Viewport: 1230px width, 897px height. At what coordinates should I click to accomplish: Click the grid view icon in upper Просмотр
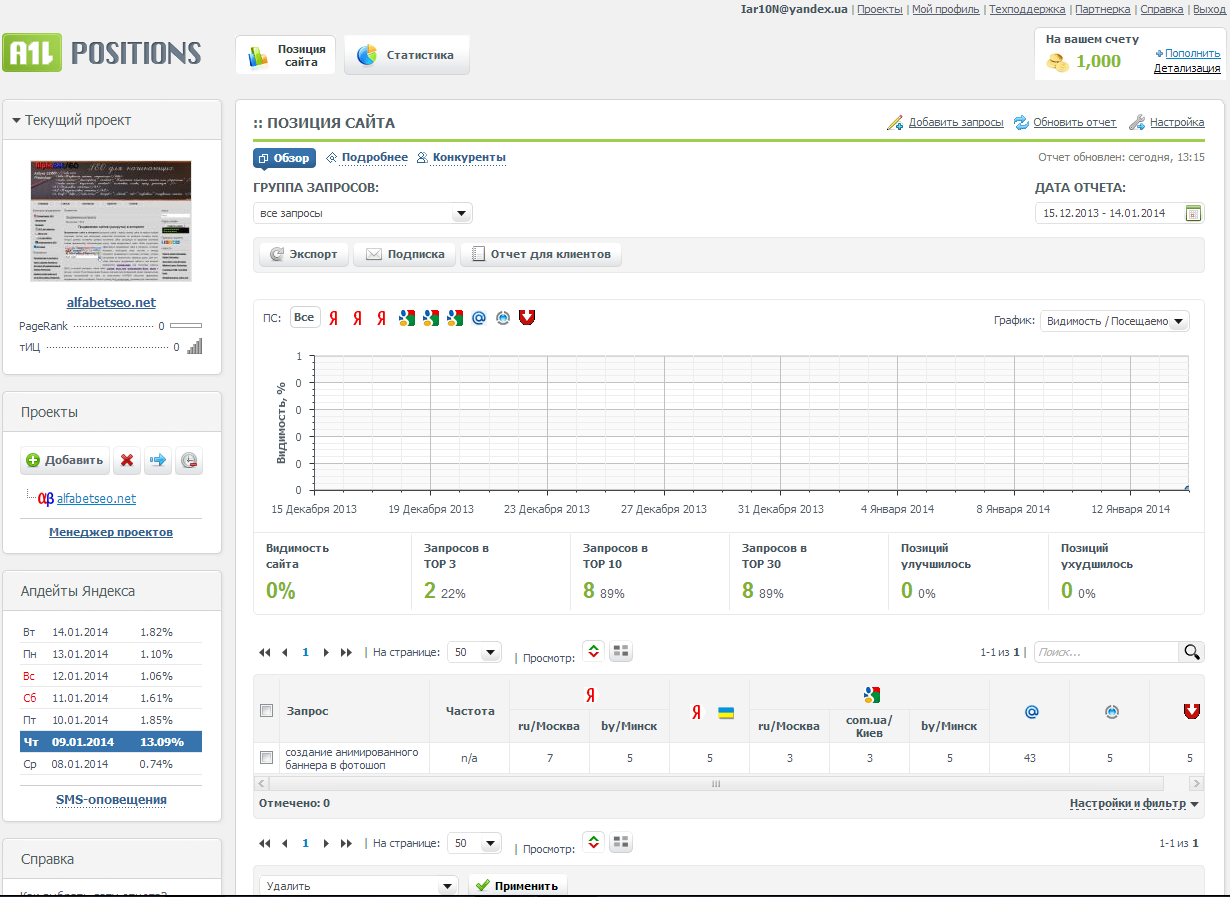click(621, 651)
